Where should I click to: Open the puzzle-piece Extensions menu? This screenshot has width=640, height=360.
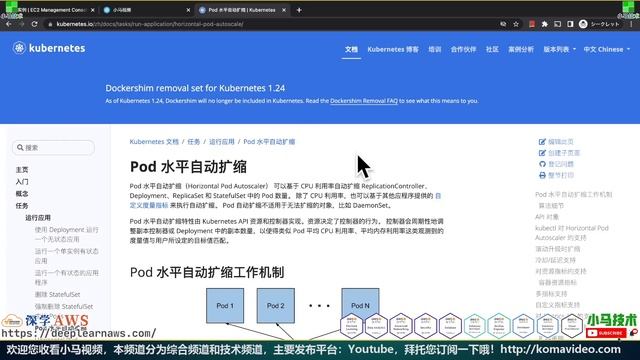coord(544,24)
